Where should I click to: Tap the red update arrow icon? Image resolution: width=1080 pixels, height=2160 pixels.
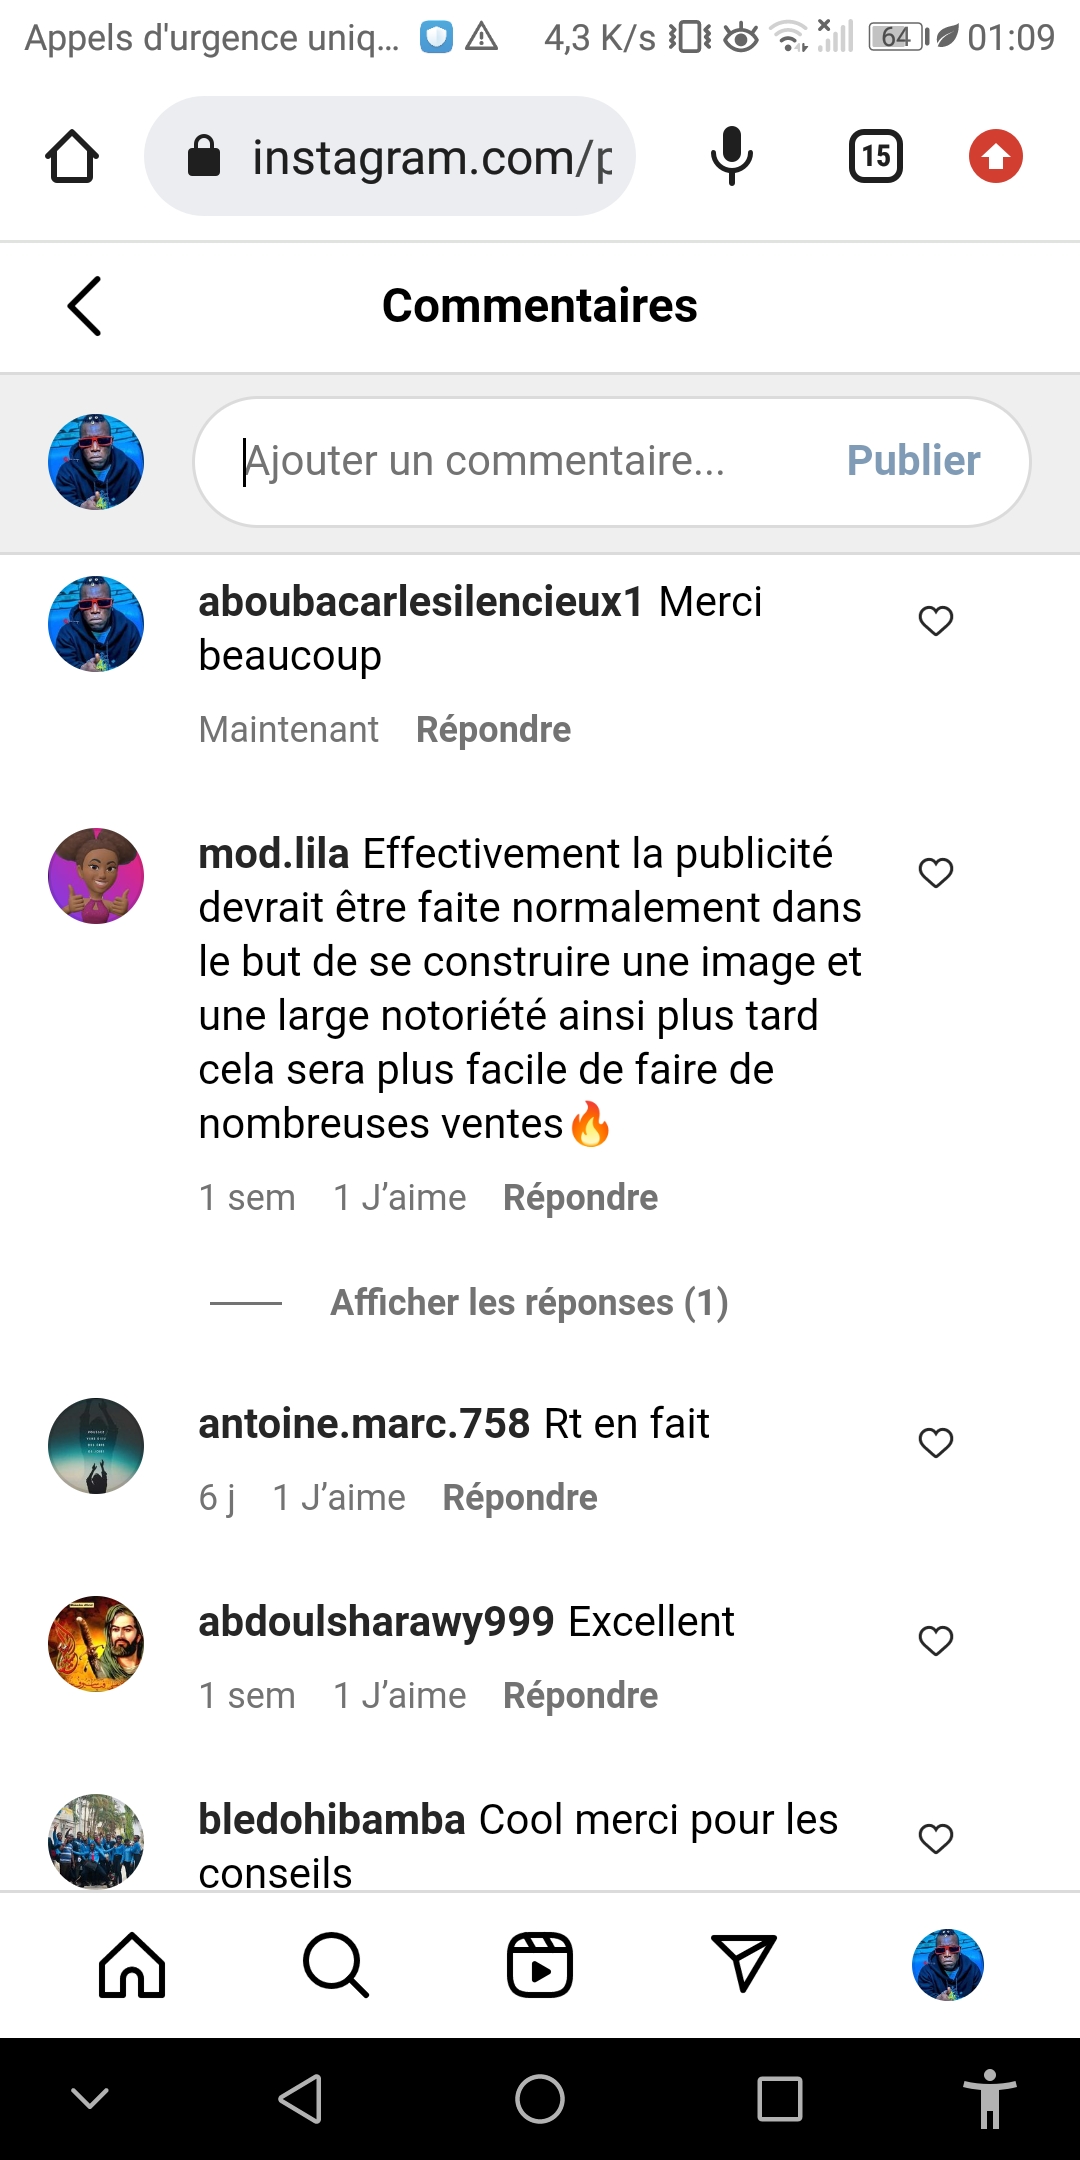pos(995,157)
